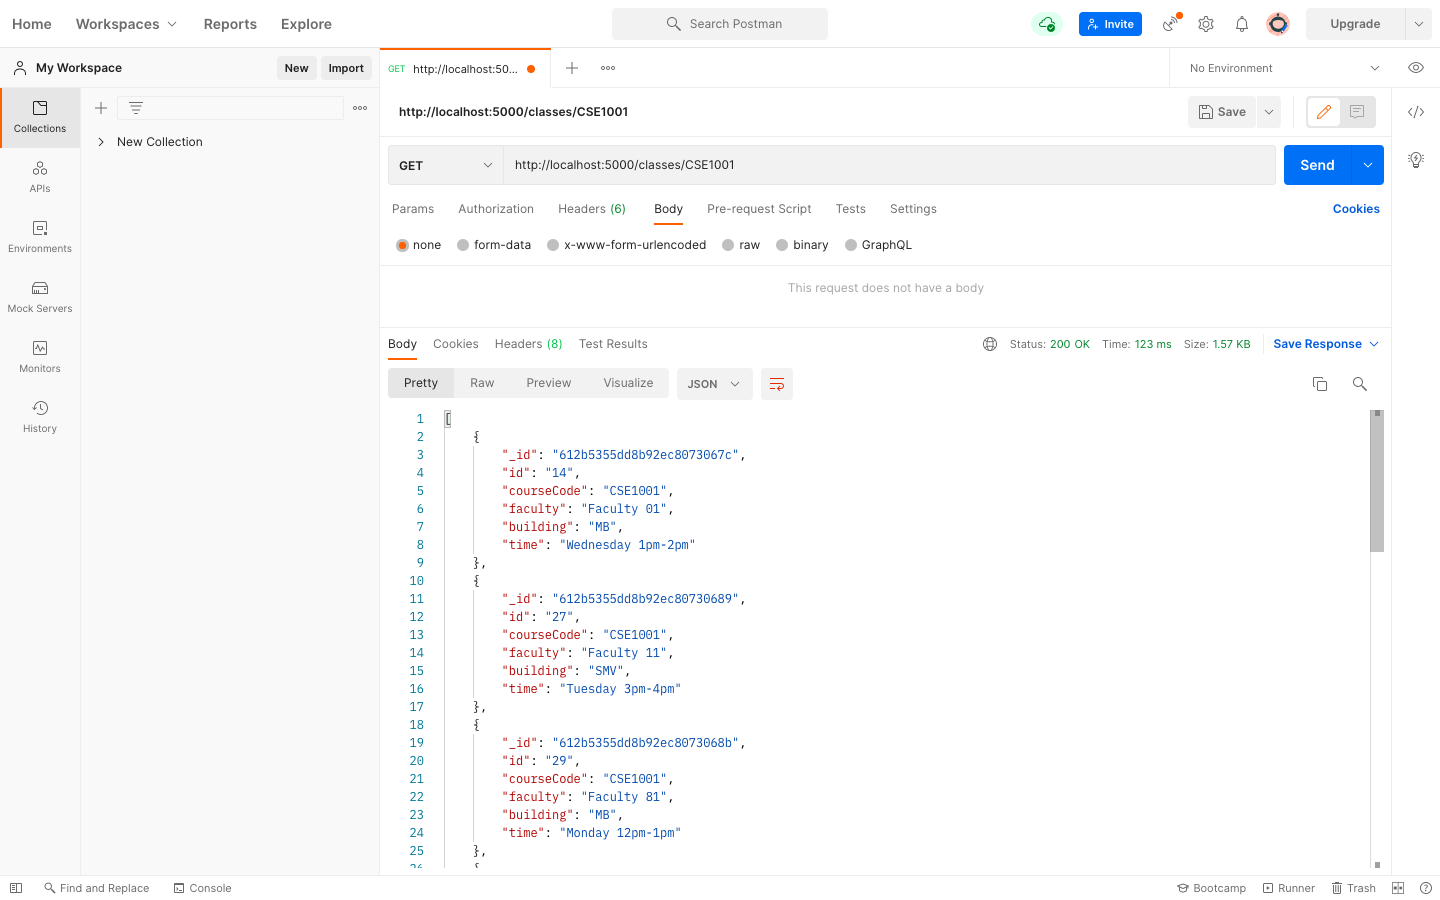Viewport: 1440px width, 900px height.
Task: Send the request
Action: point(1317,164)
